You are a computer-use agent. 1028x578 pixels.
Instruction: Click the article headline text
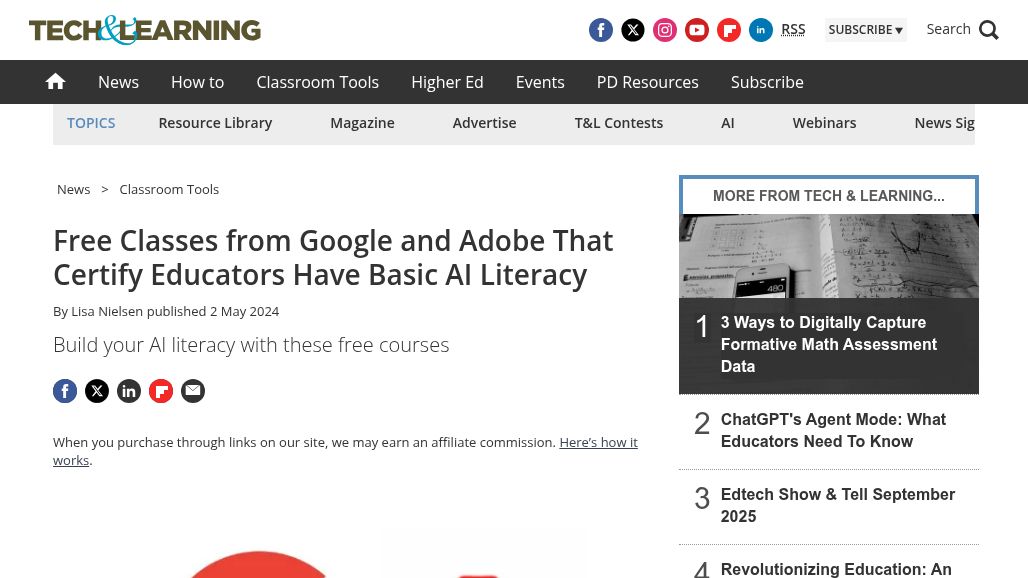click(x=333, y=258)
